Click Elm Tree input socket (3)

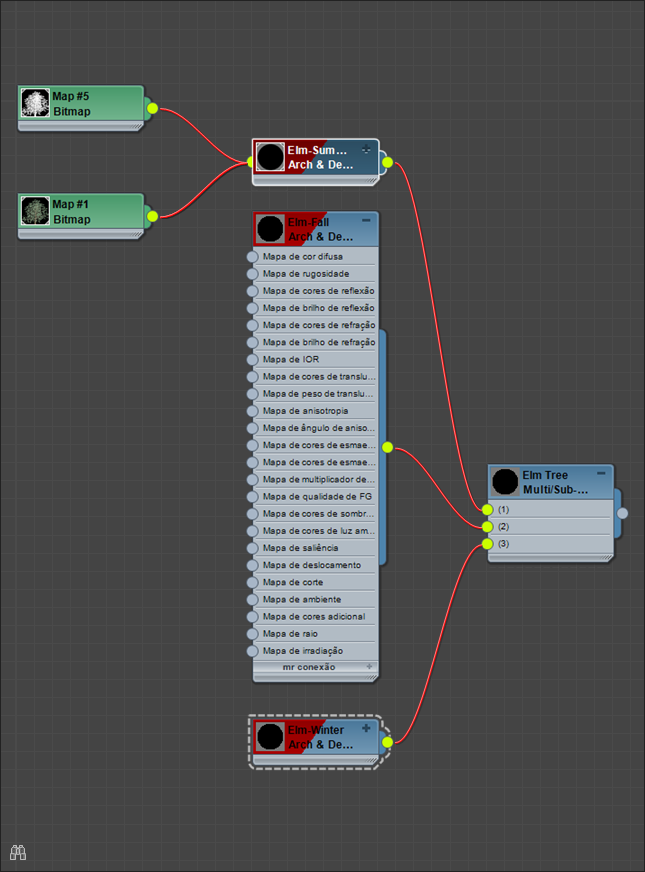[488, 544]
